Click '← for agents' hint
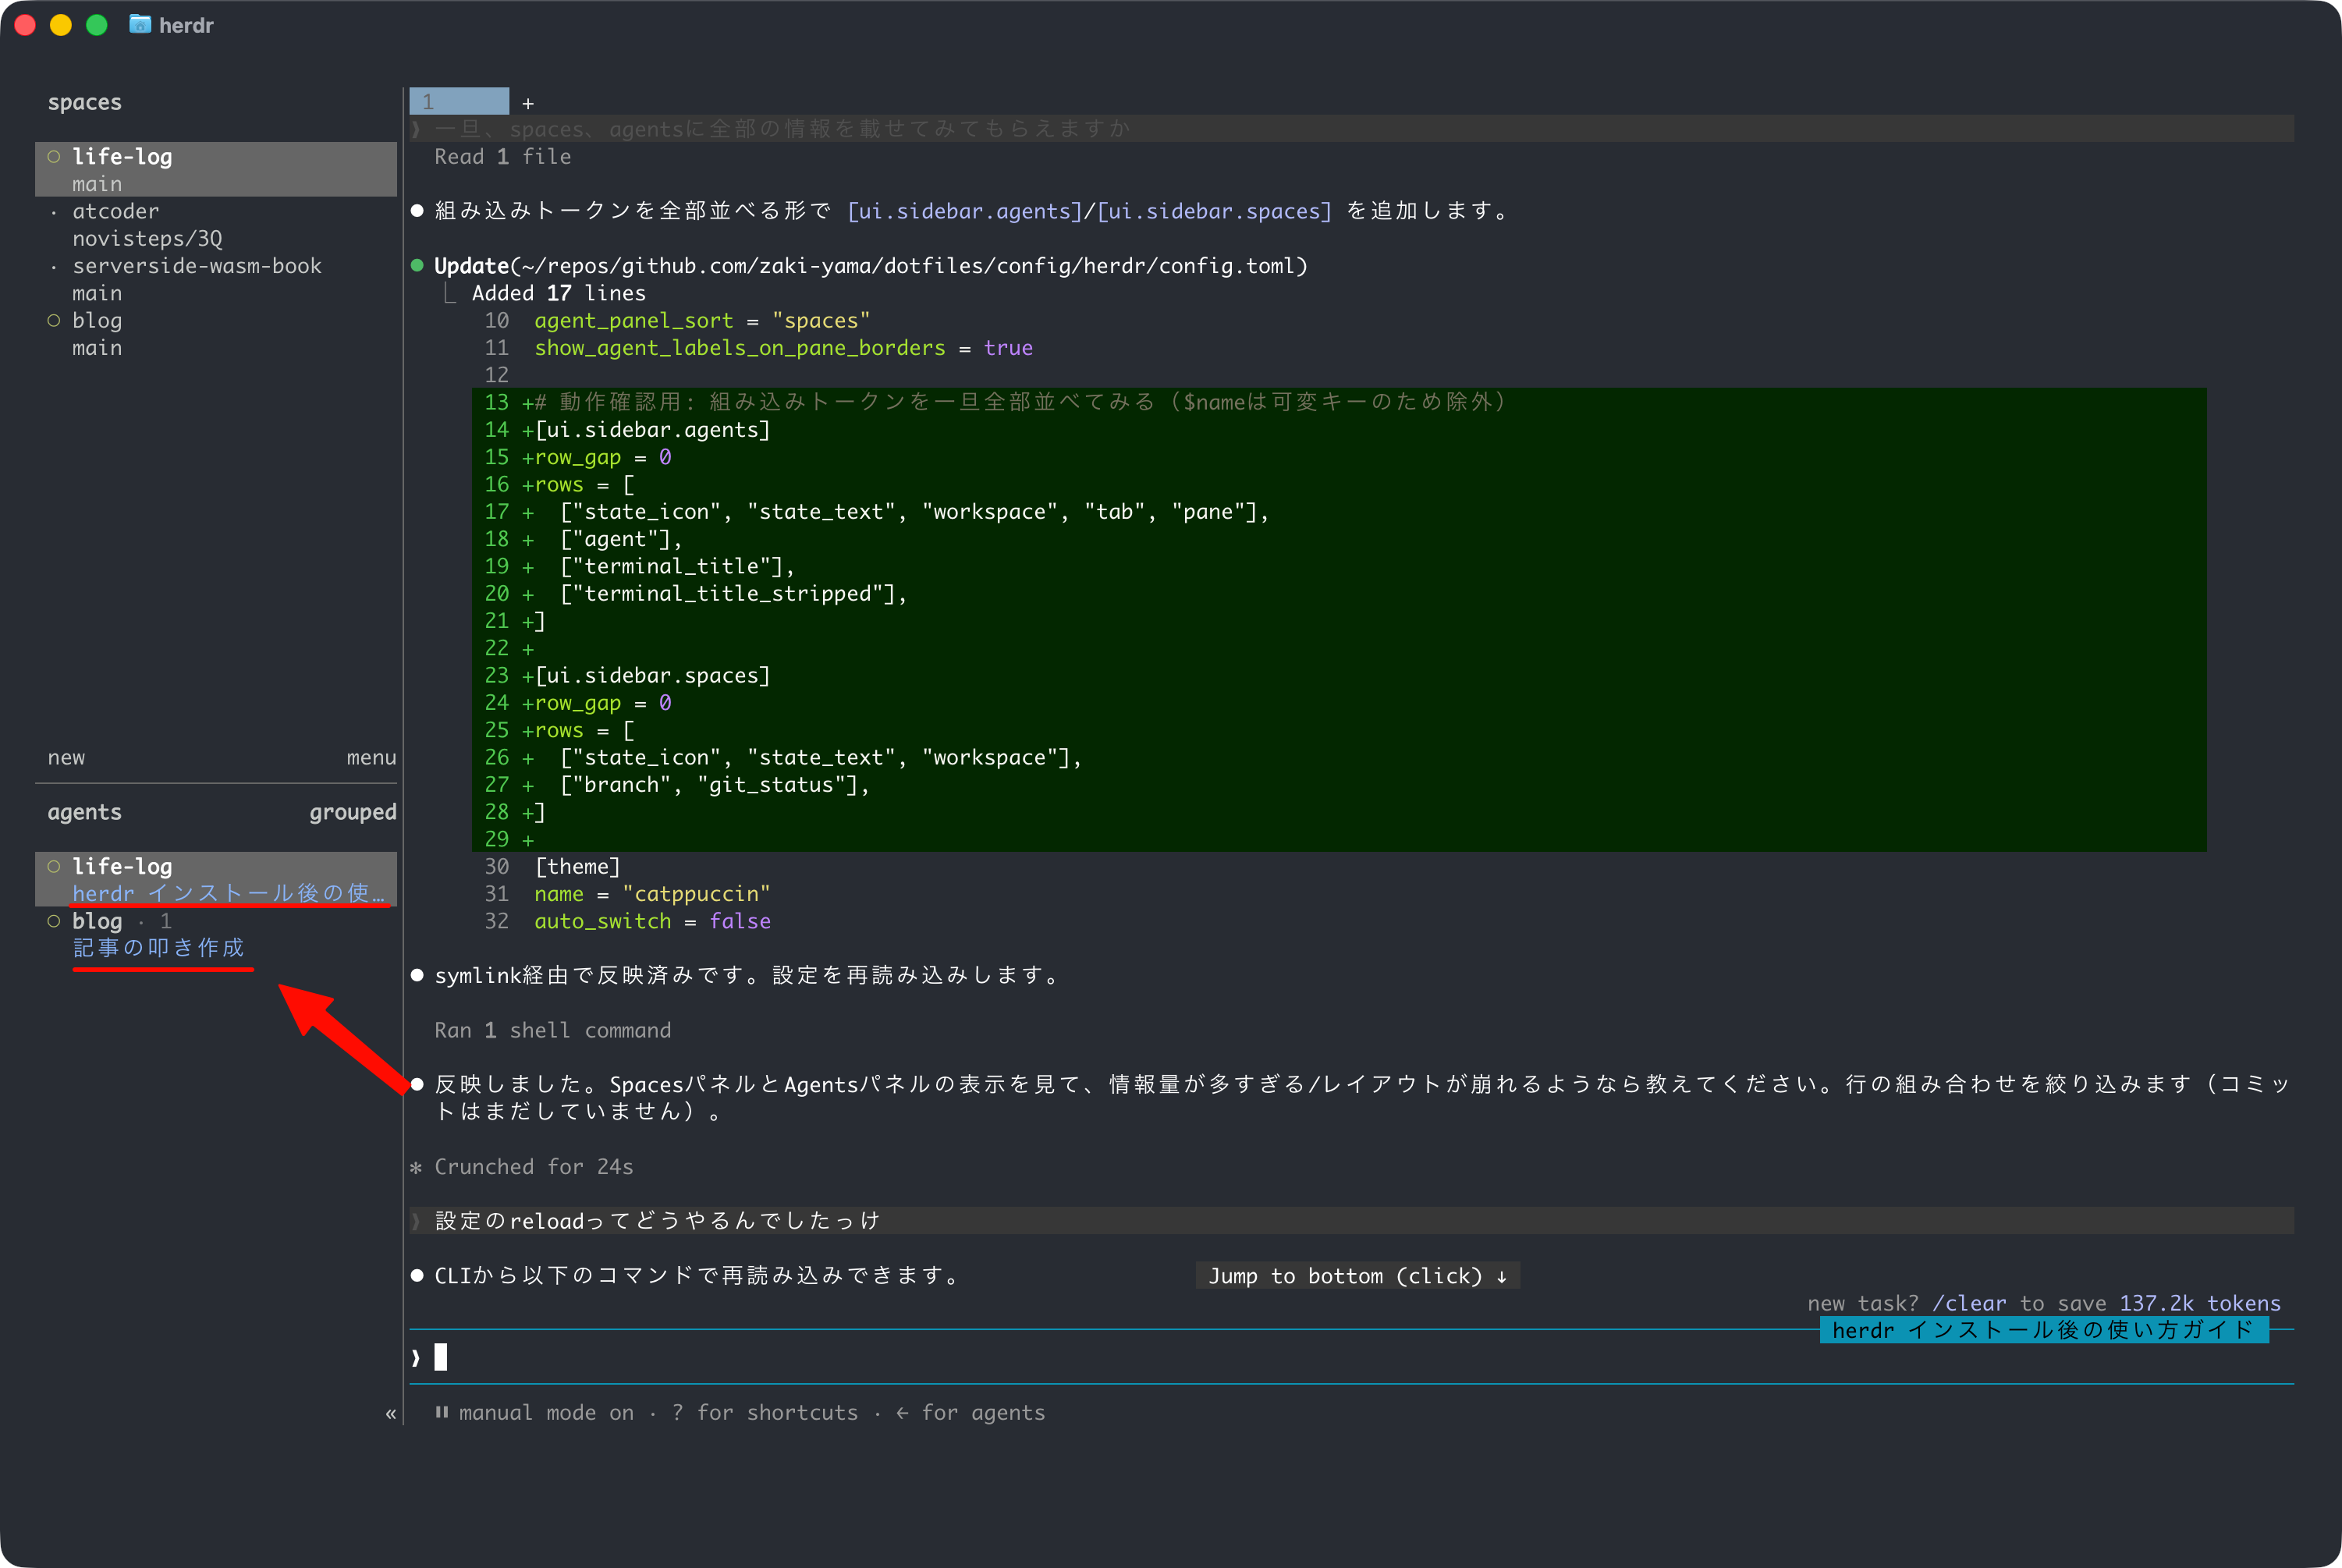2342x1568 pixels. click(970, 1413)
